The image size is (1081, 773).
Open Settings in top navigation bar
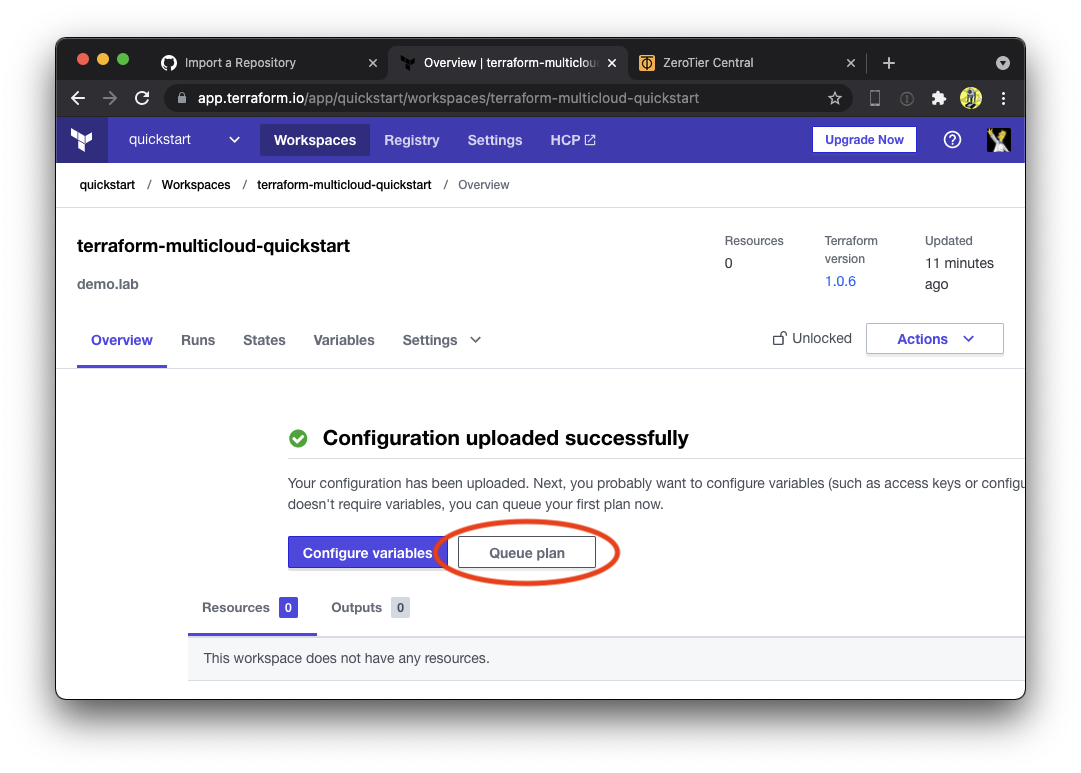(x=495, y=140)
